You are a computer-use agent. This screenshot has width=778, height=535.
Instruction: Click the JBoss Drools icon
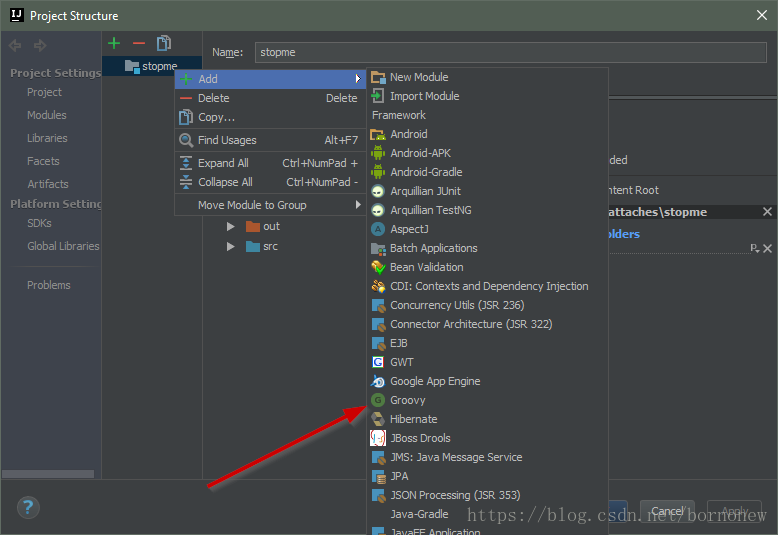click(x=378, y=438)
